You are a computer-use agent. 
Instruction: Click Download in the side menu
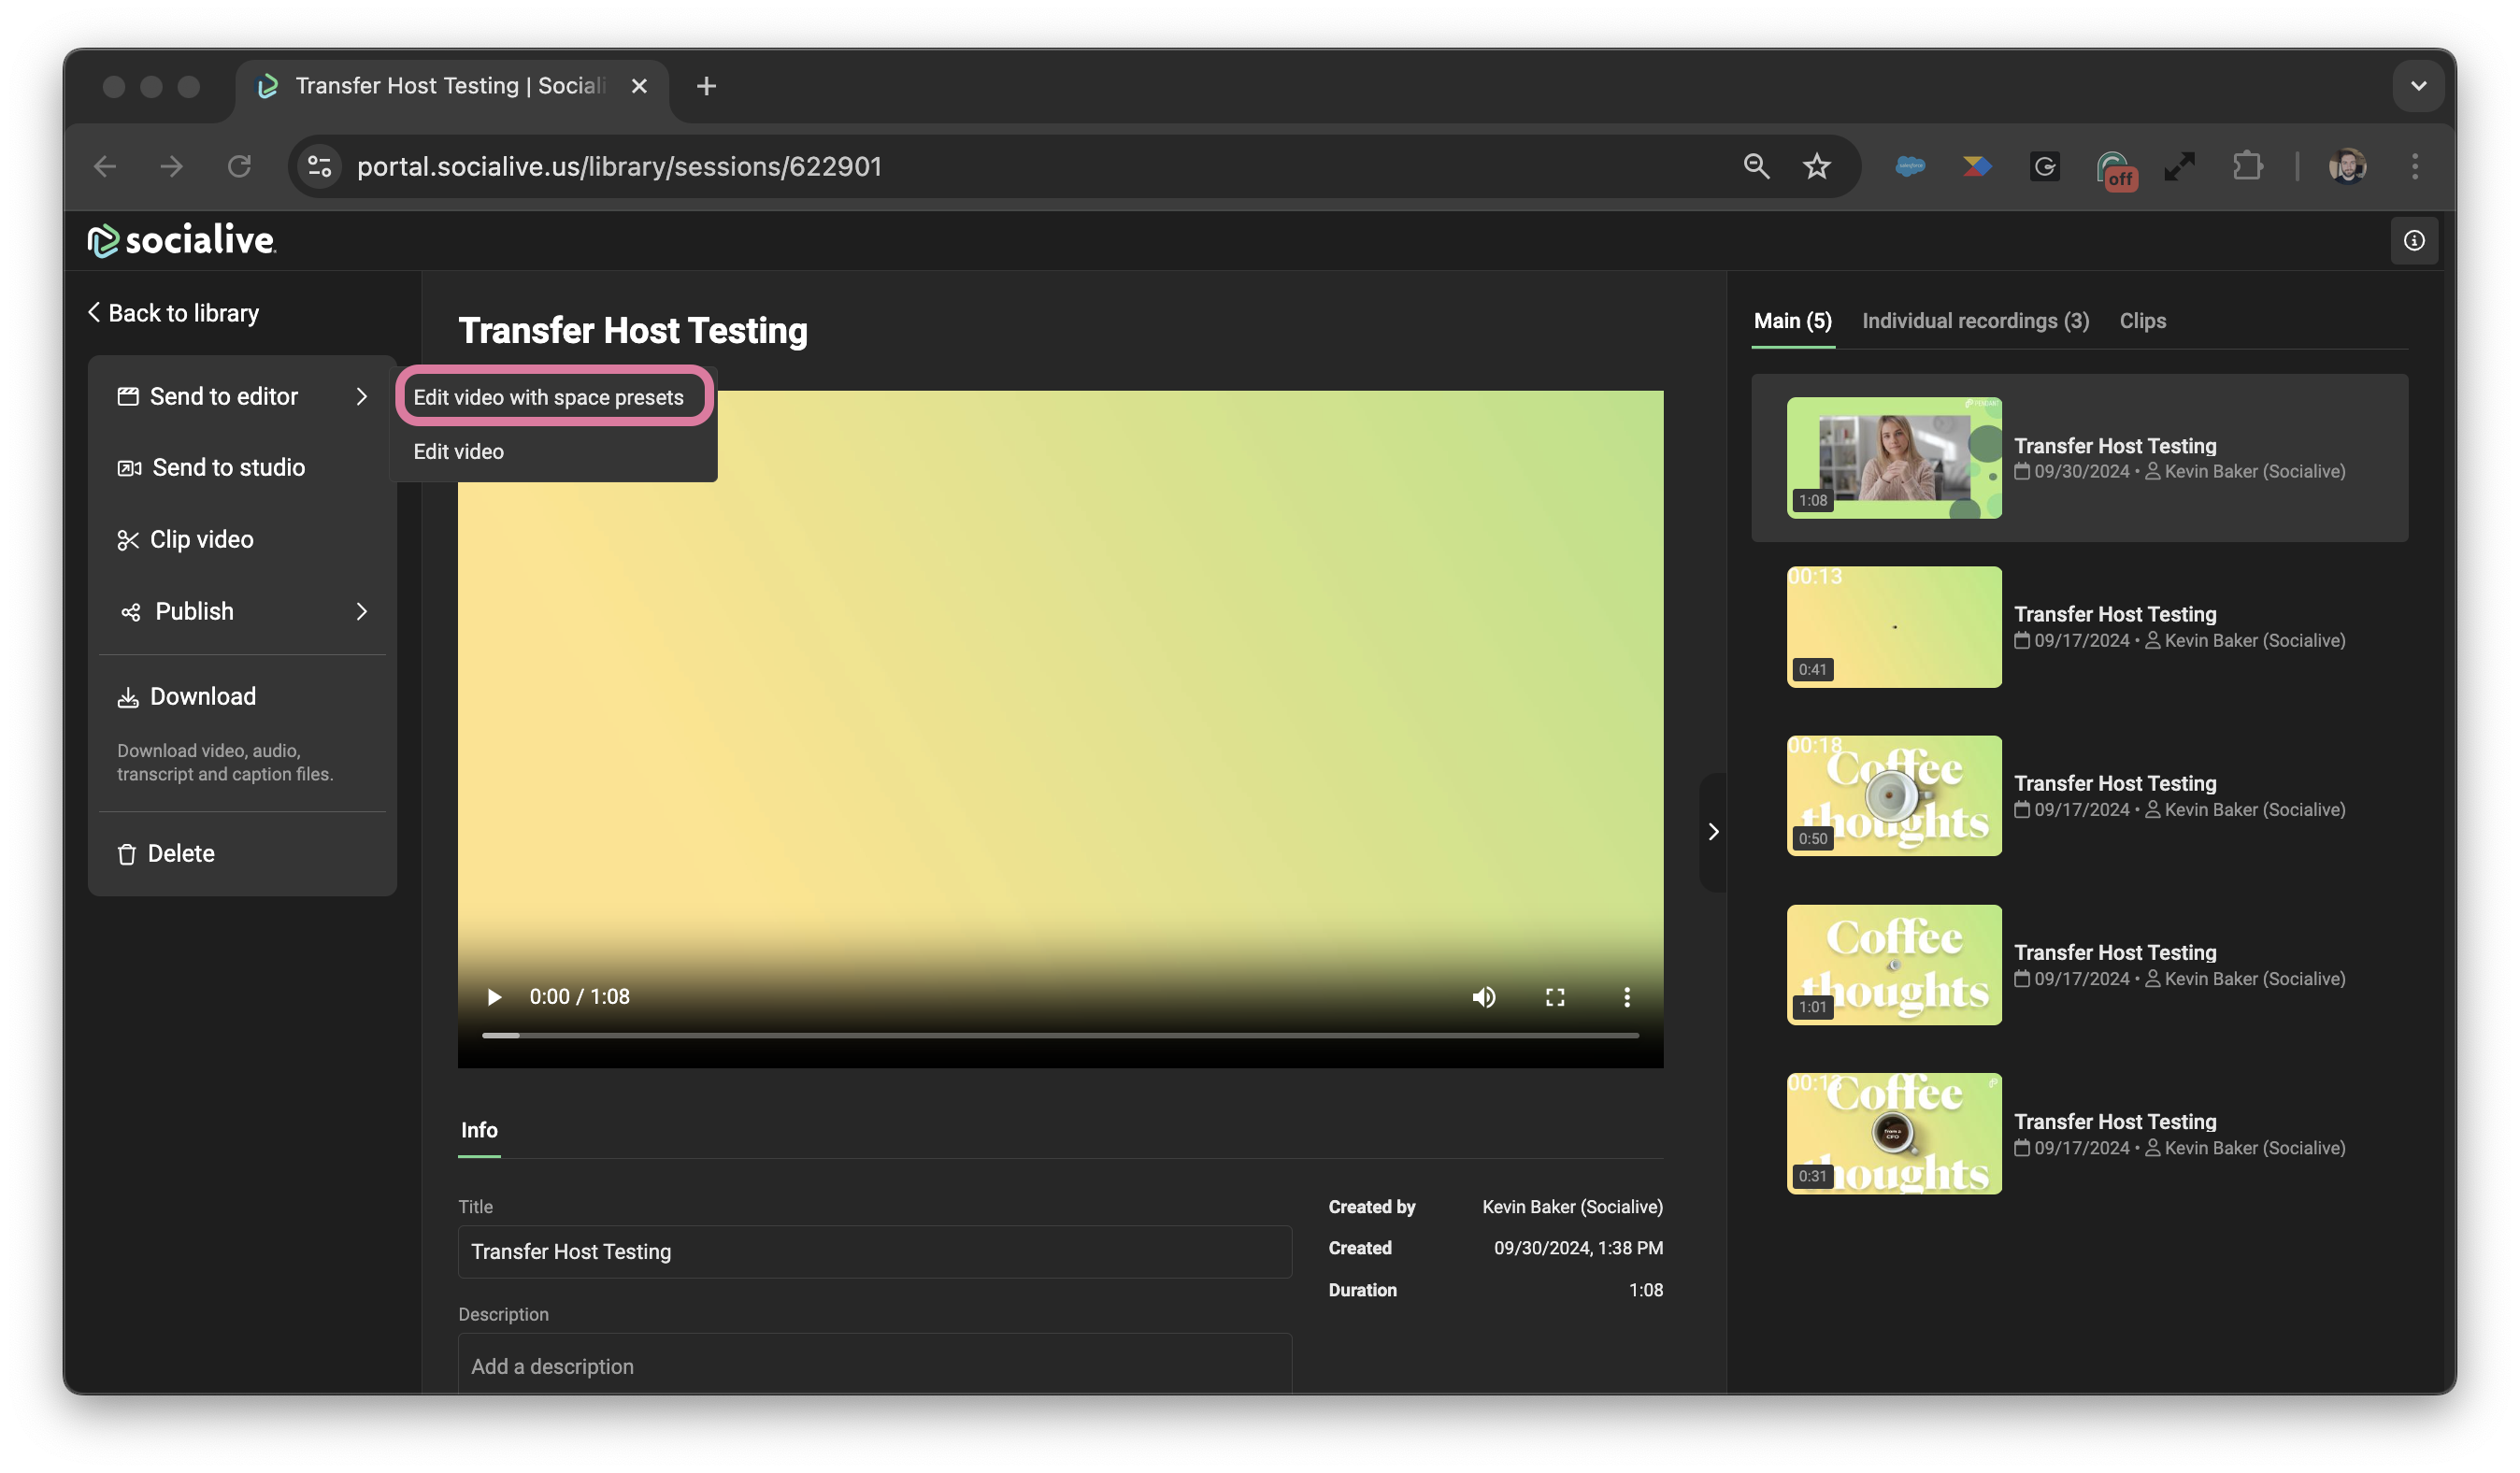(202, 696)
